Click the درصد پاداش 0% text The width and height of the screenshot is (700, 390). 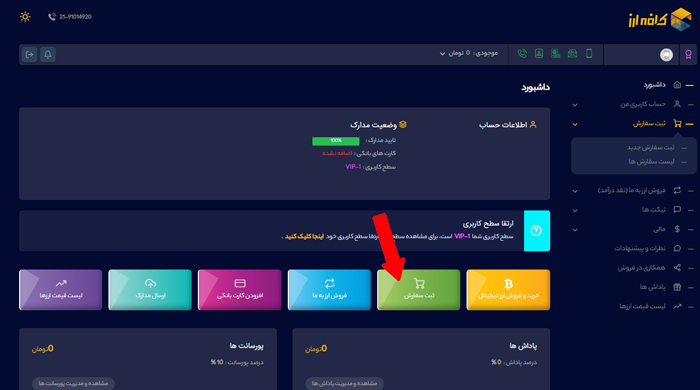[x=514, y=362]
